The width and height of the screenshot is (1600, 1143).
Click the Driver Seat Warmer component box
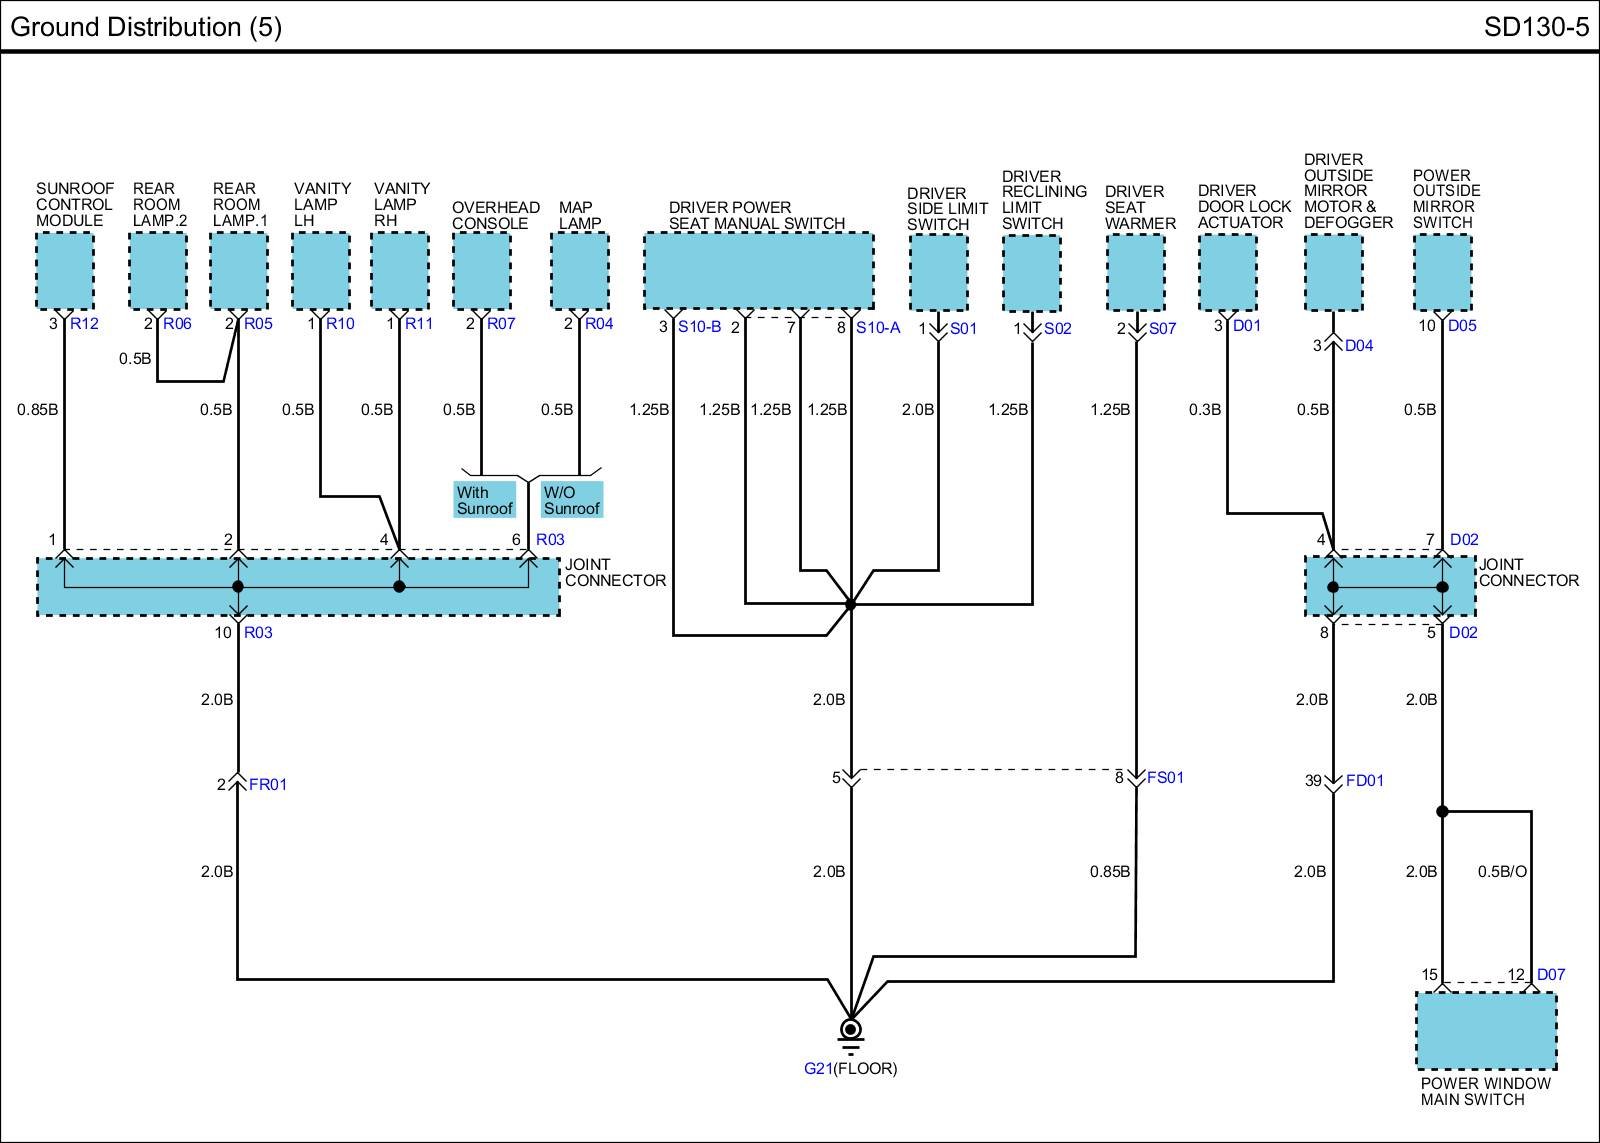(1136, 271)
